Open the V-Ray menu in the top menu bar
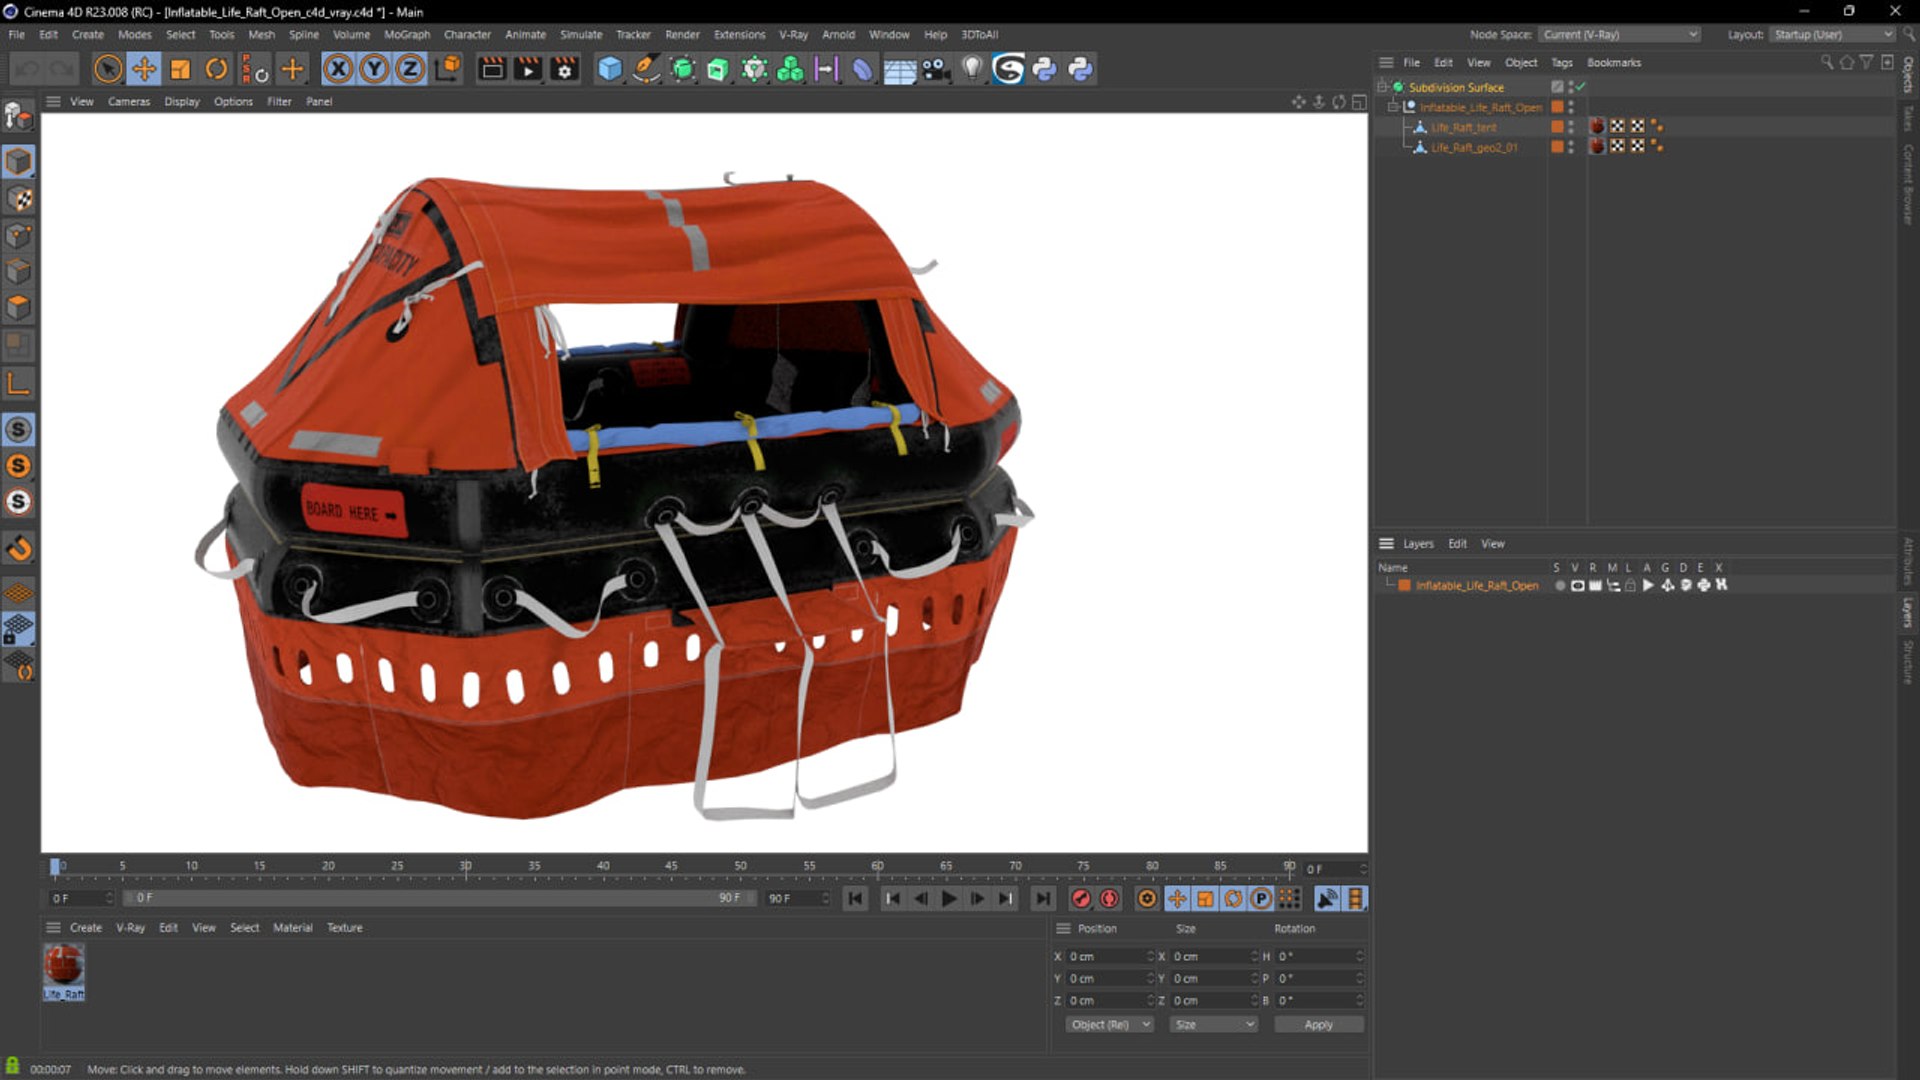Viewport: 1920px width, 1080px height. click(x=793, y=34)
